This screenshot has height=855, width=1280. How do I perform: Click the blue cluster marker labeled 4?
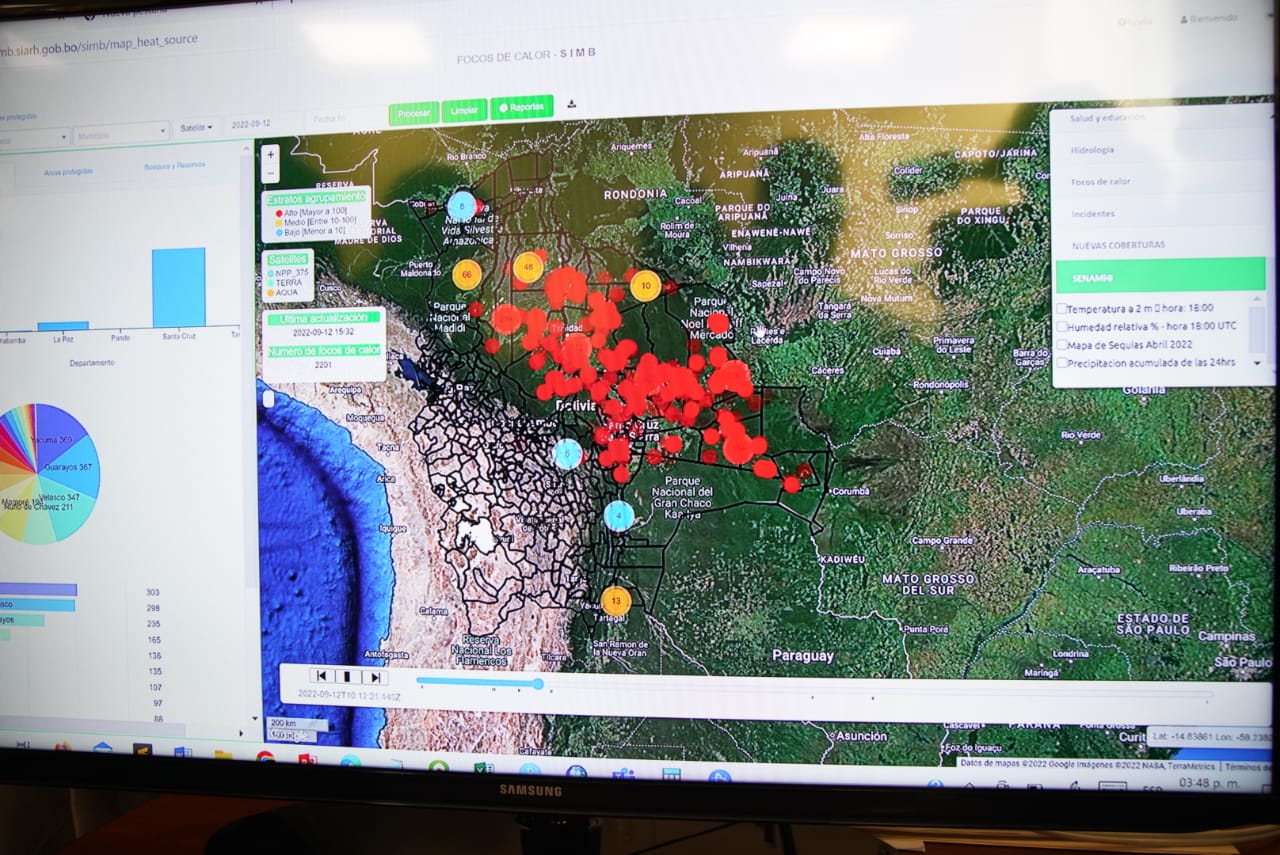pos(619,516)
